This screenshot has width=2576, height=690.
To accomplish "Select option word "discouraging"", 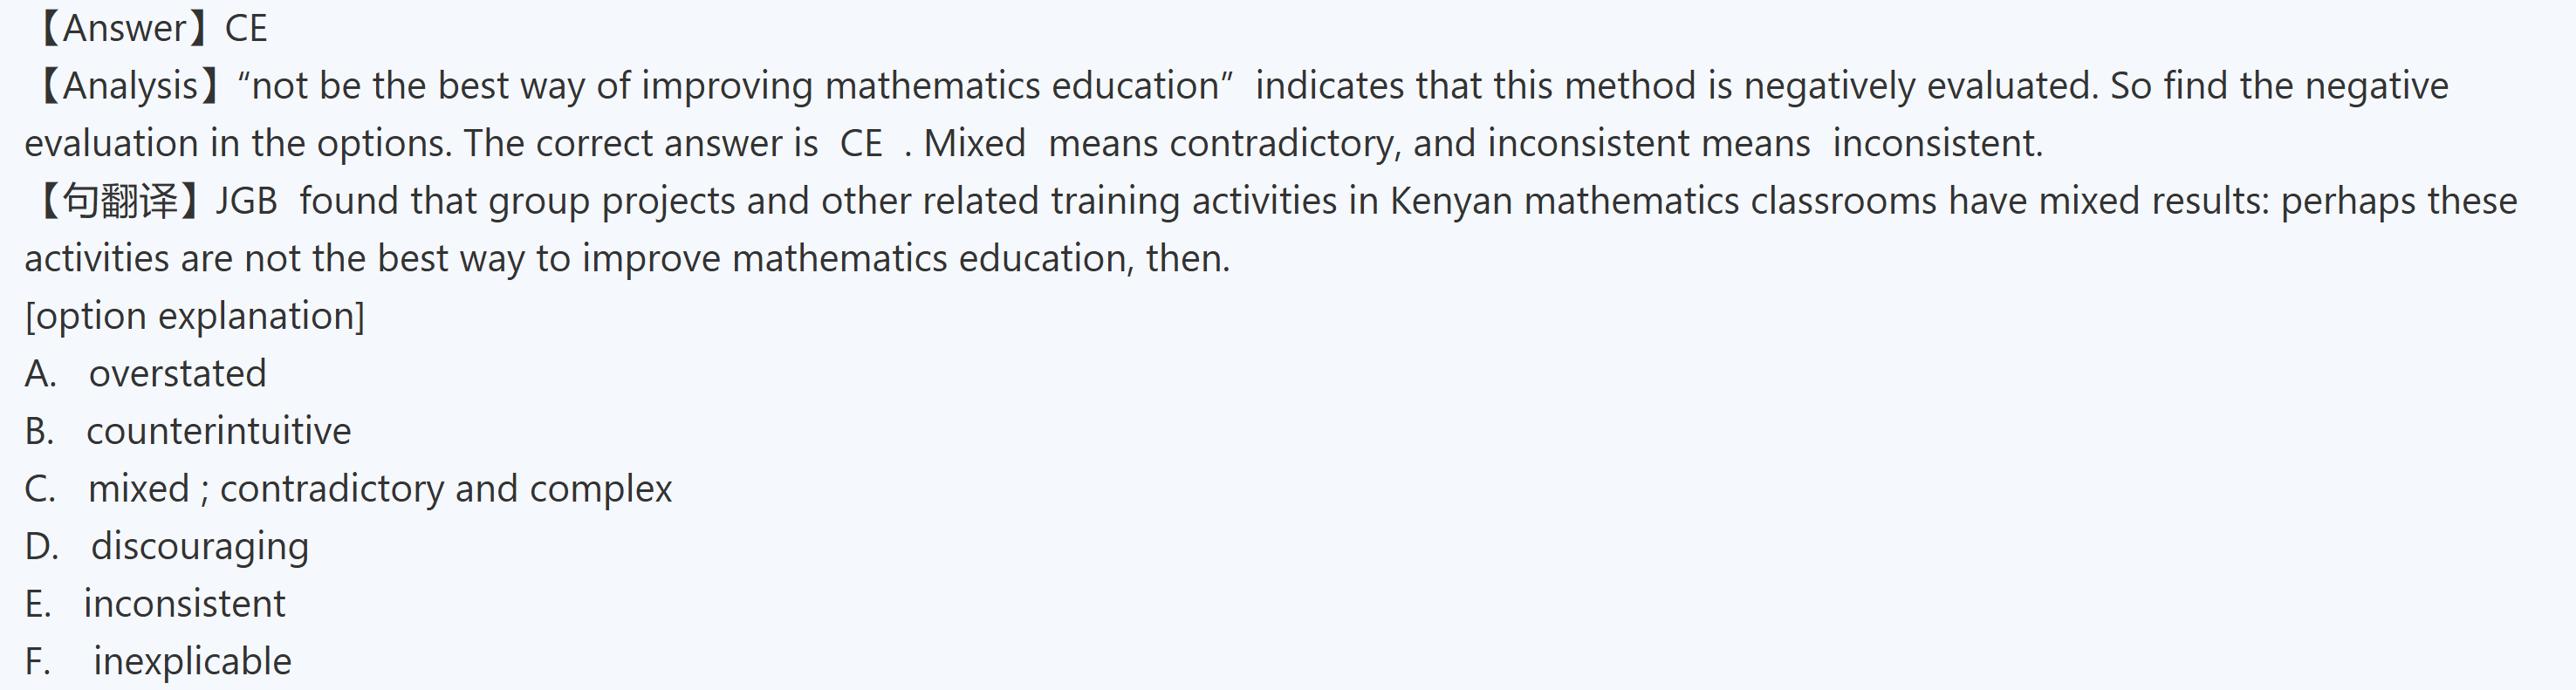I will point(200,547).
